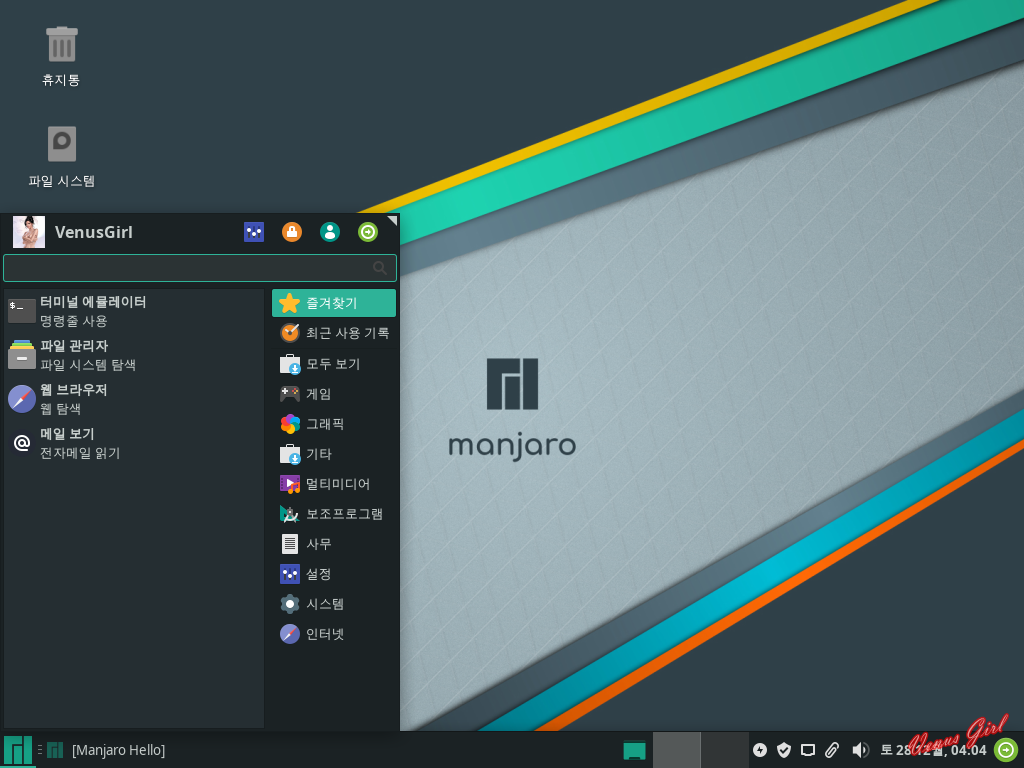Open Settings Manager icon in menu header

(254, 232)
